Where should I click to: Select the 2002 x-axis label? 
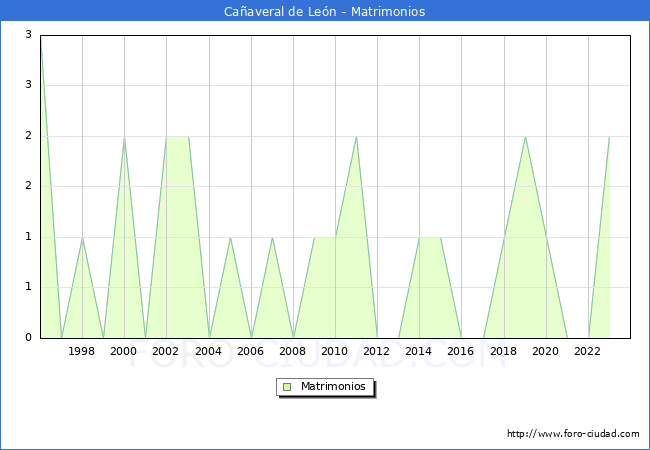click(x=165, y=351)
